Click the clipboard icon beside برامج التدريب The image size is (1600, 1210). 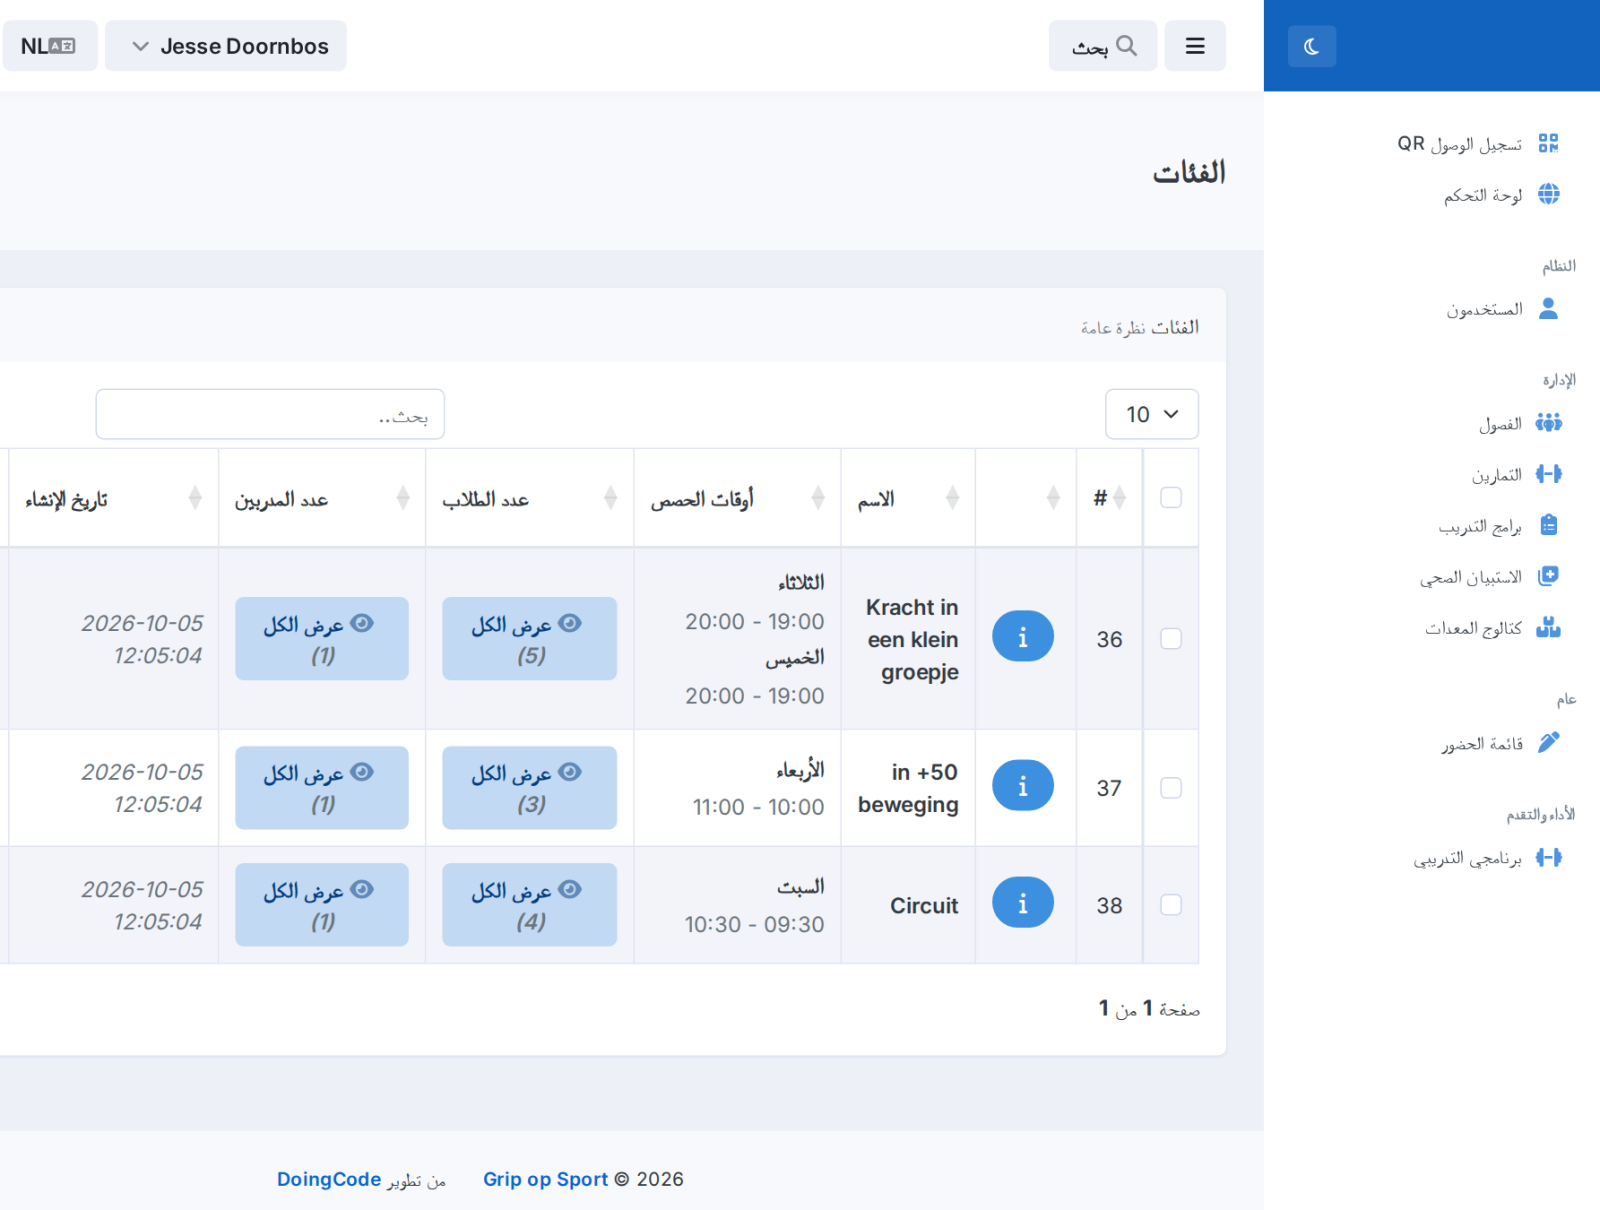(1549, 525)
